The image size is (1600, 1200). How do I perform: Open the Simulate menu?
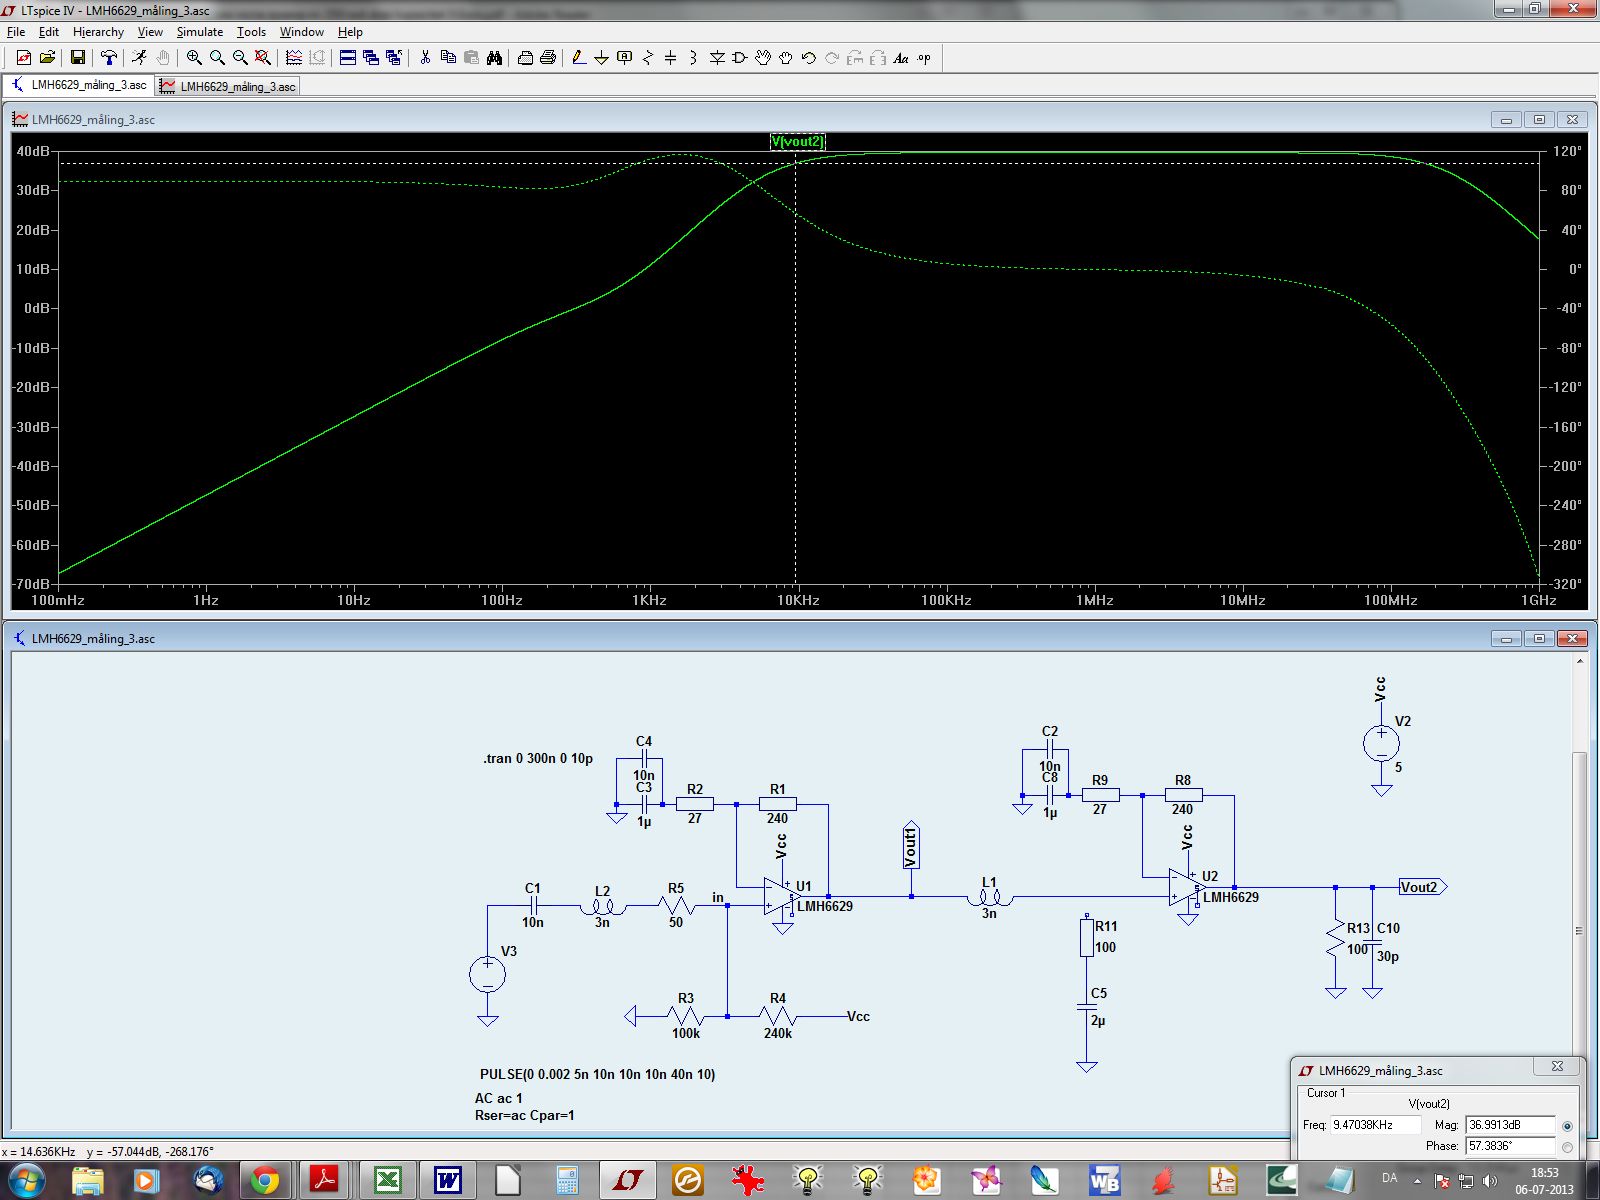200,32
